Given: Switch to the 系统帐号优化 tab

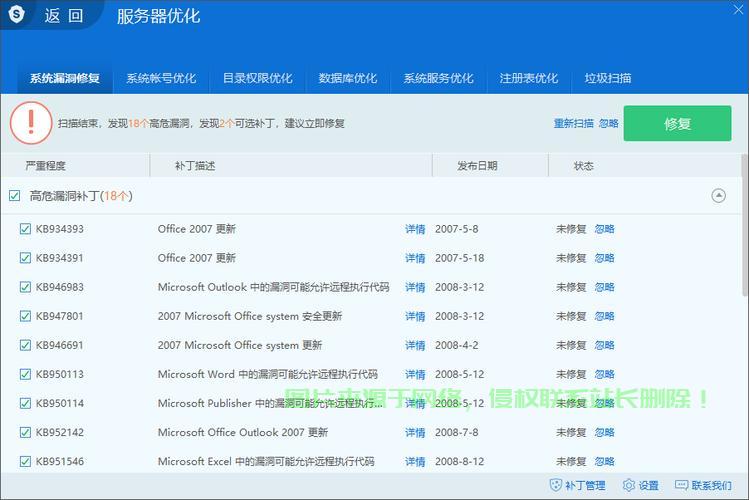Looking at the screenshot, I should point(161,78).
